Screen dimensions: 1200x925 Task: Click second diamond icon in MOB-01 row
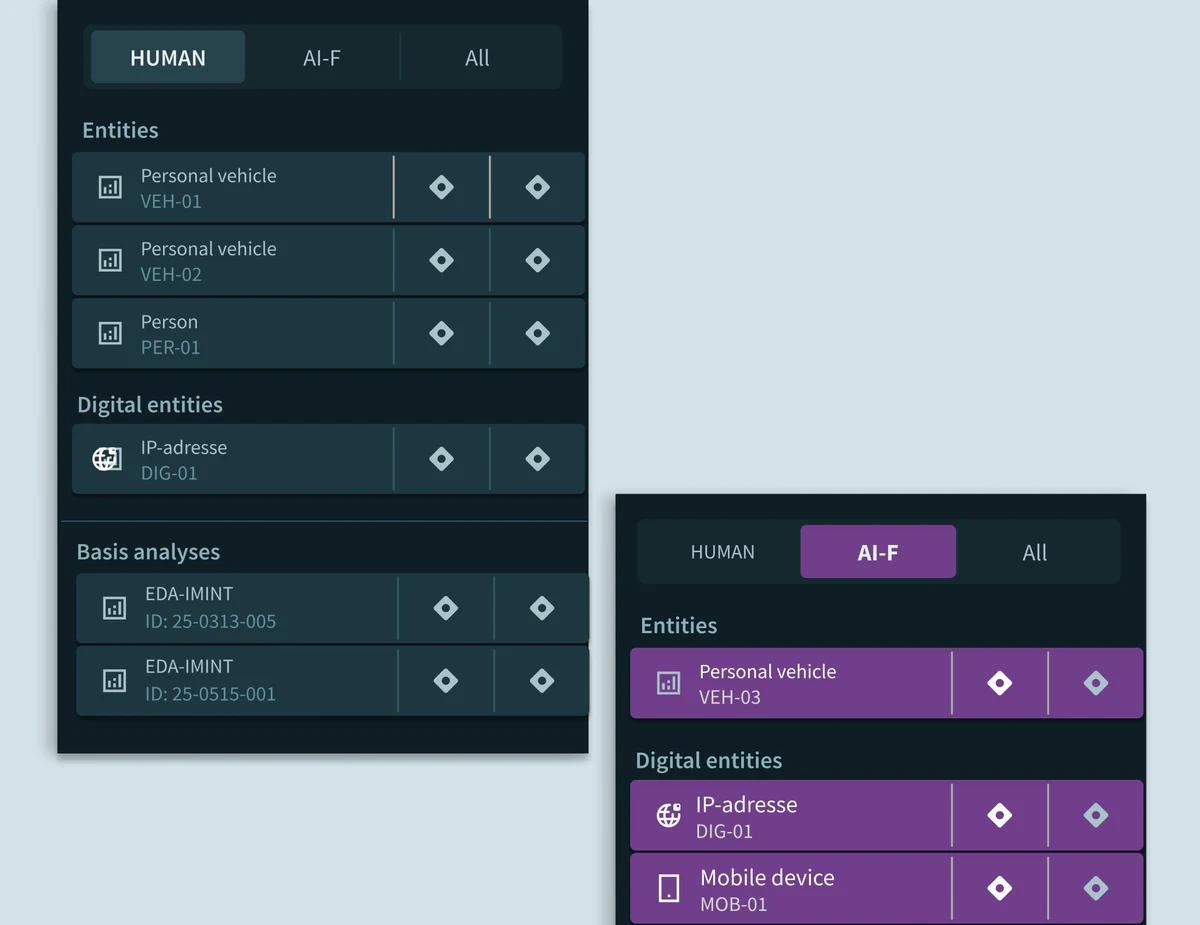coord(1096,888)
